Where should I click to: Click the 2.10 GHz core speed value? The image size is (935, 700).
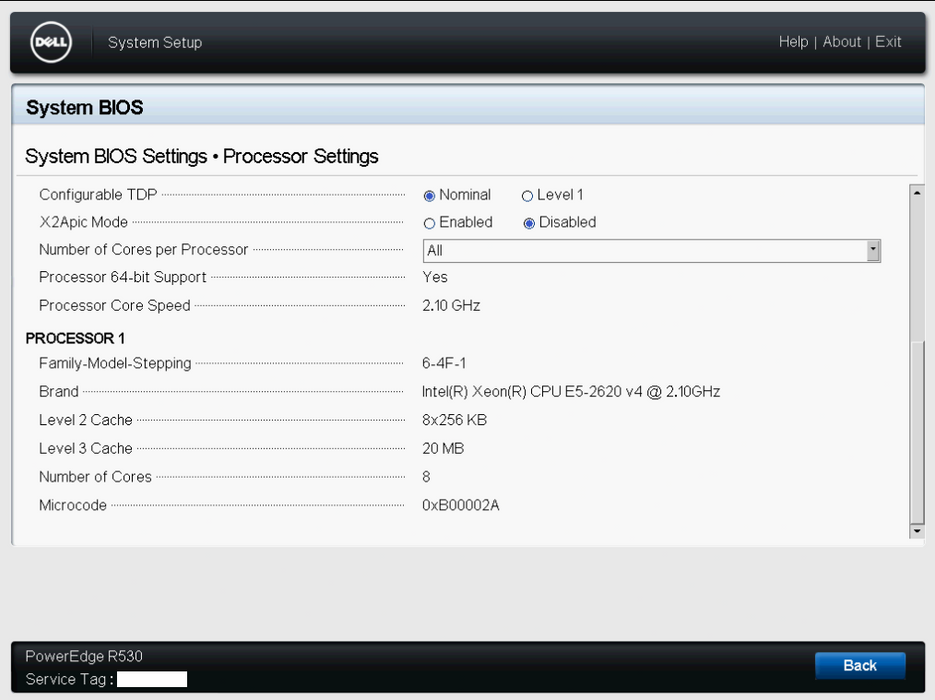(x=451, y=305)
